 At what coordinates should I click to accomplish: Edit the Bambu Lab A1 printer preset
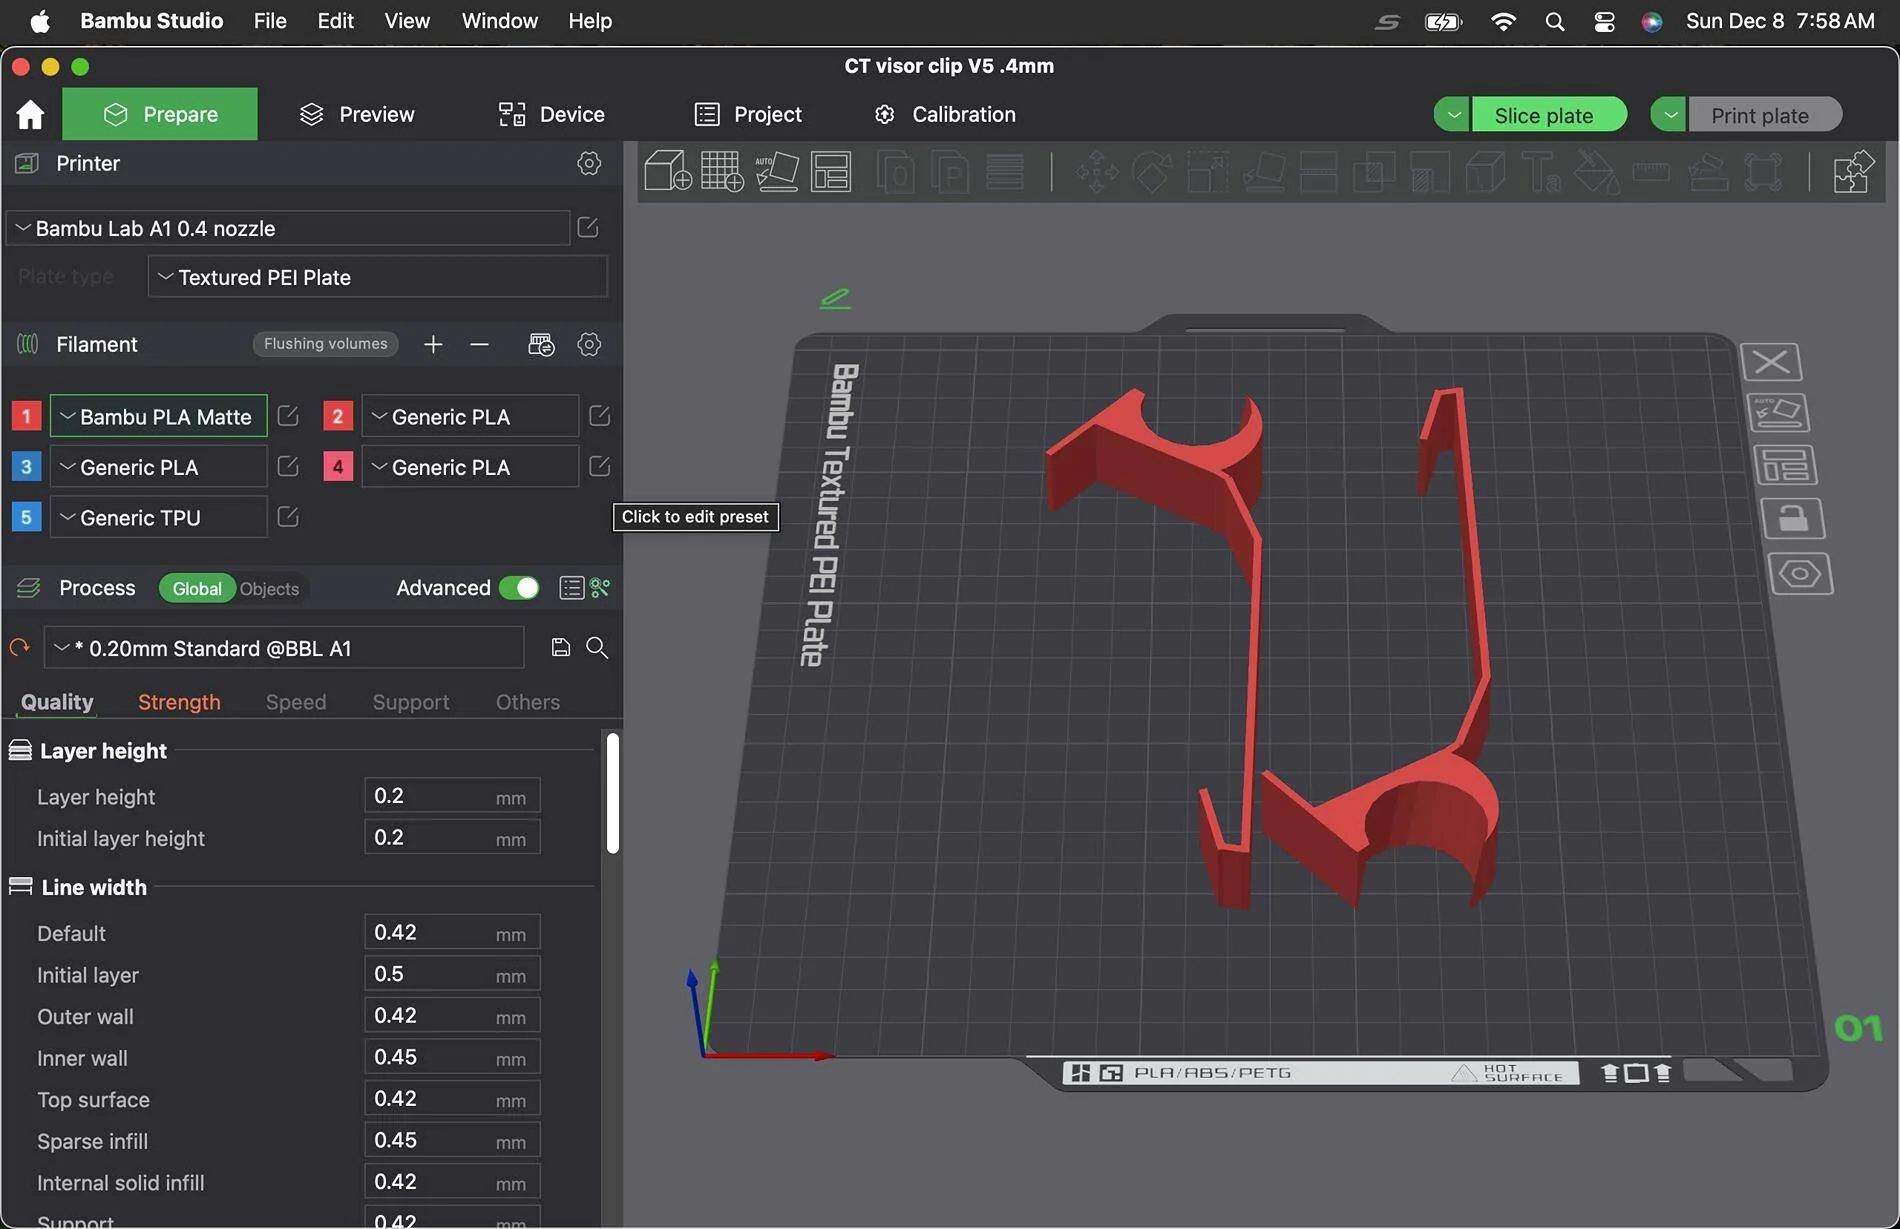(x=588, y=228)
